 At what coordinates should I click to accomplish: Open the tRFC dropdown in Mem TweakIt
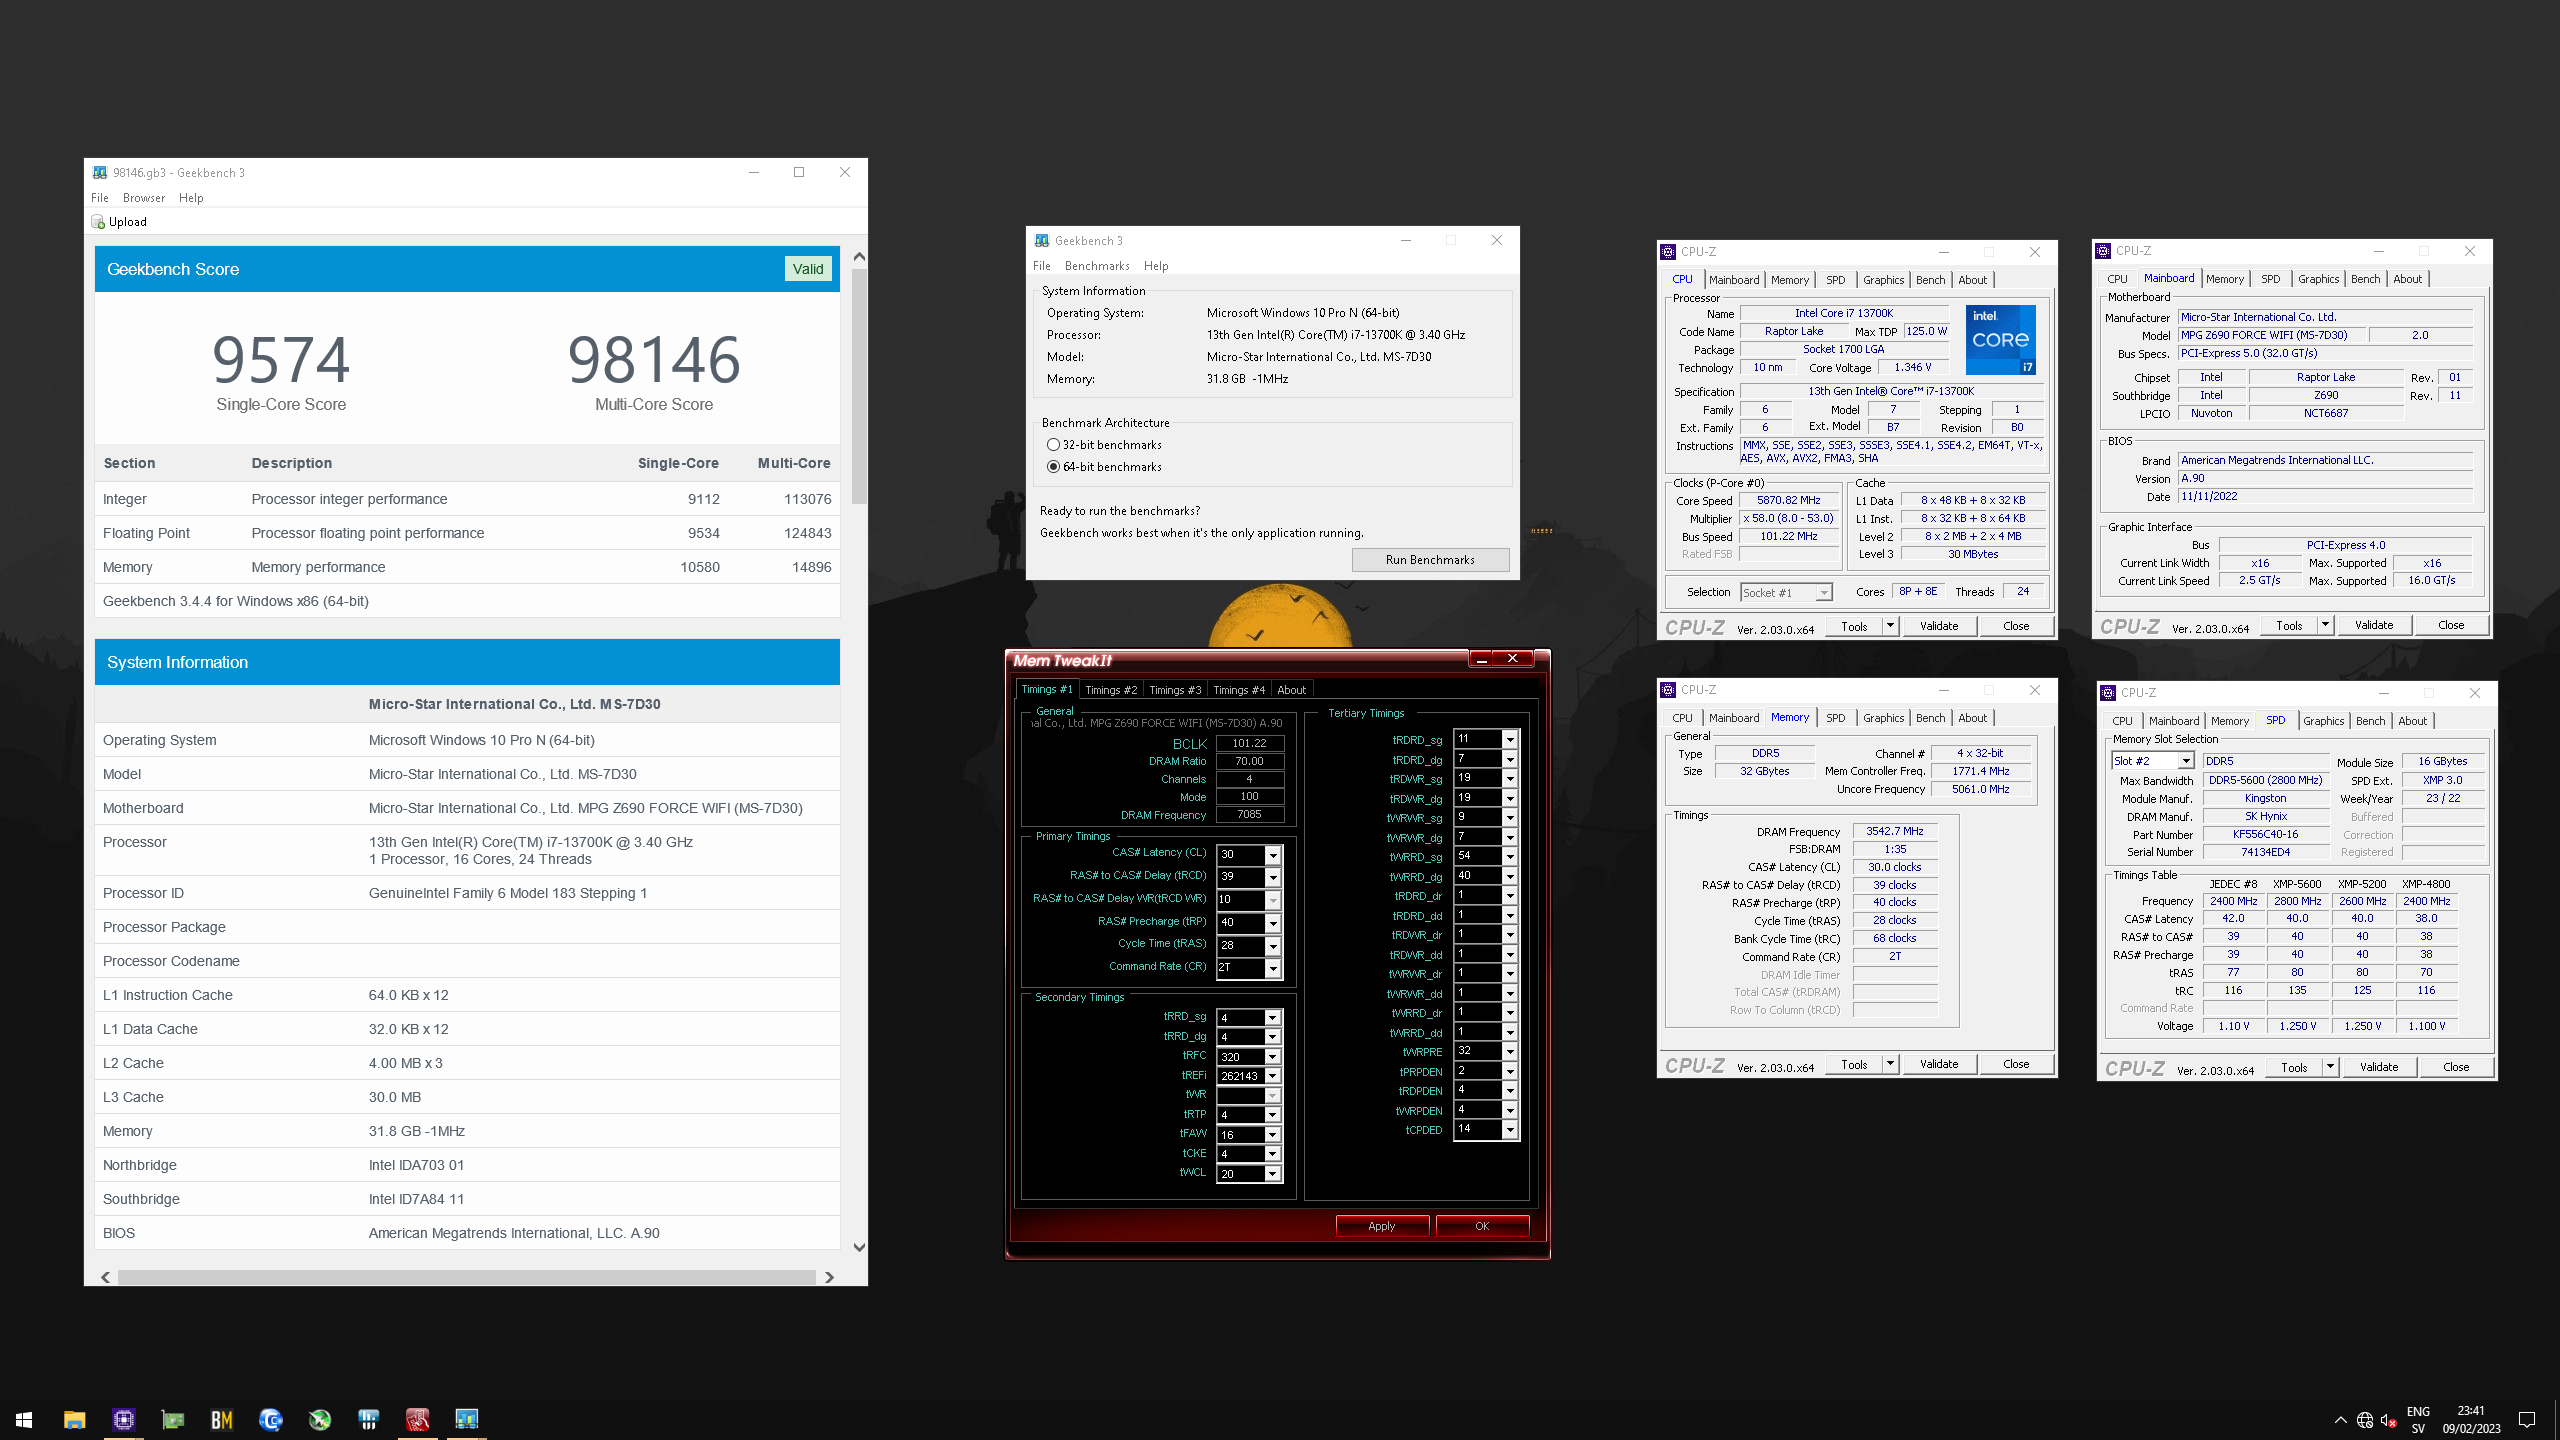click(x=1273, y=1057)
